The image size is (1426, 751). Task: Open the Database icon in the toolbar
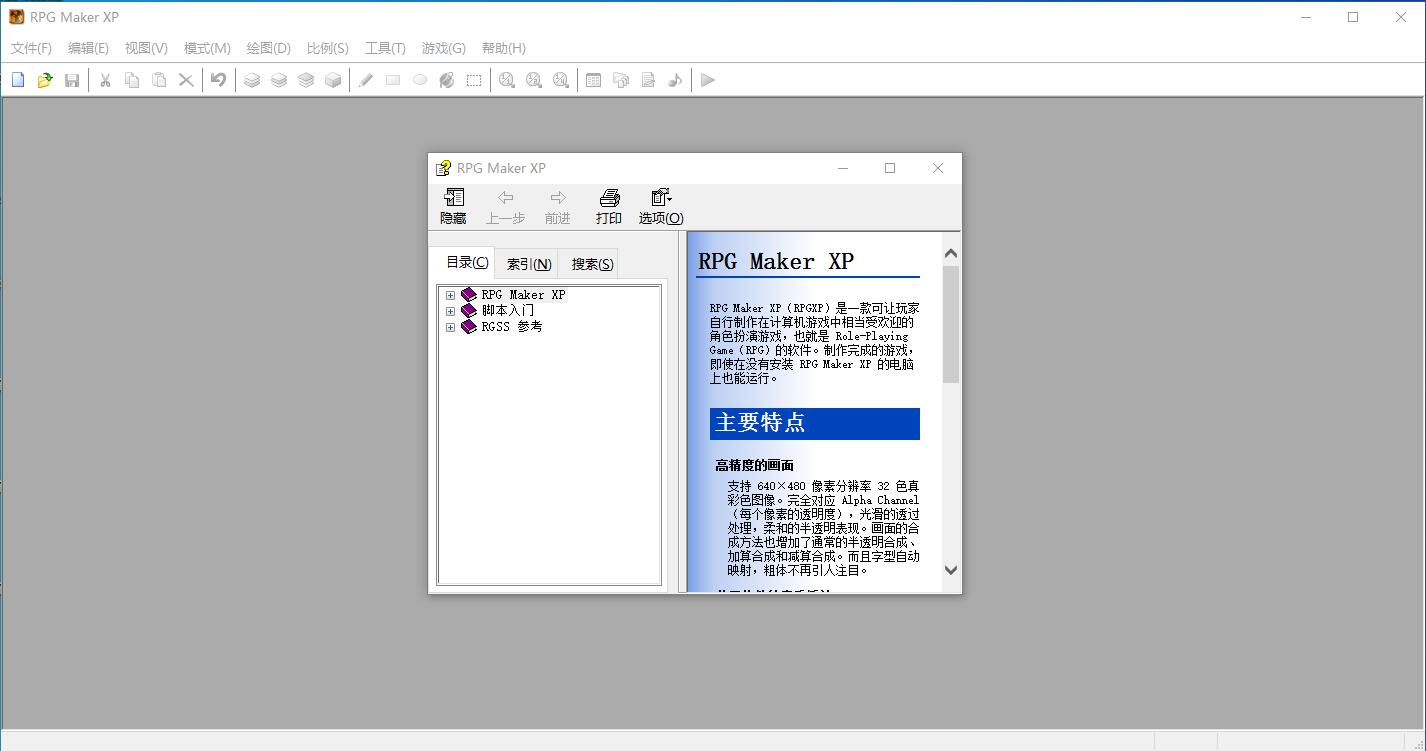pos(594,80)
